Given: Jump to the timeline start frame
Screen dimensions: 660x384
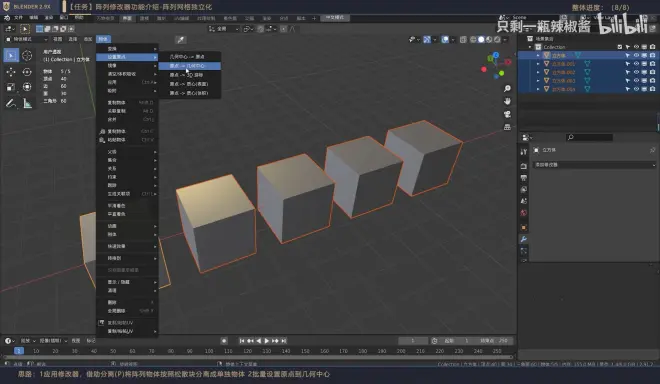Looking at the screenshot, I should (242, 341).
